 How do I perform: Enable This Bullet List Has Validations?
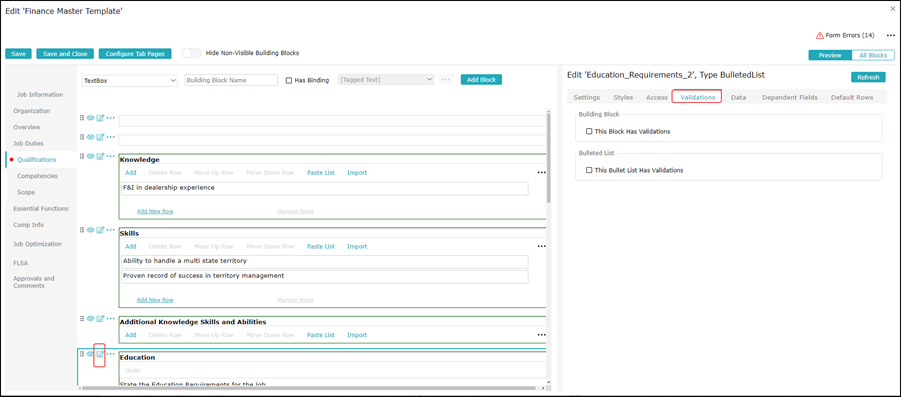tap(588, 170)
